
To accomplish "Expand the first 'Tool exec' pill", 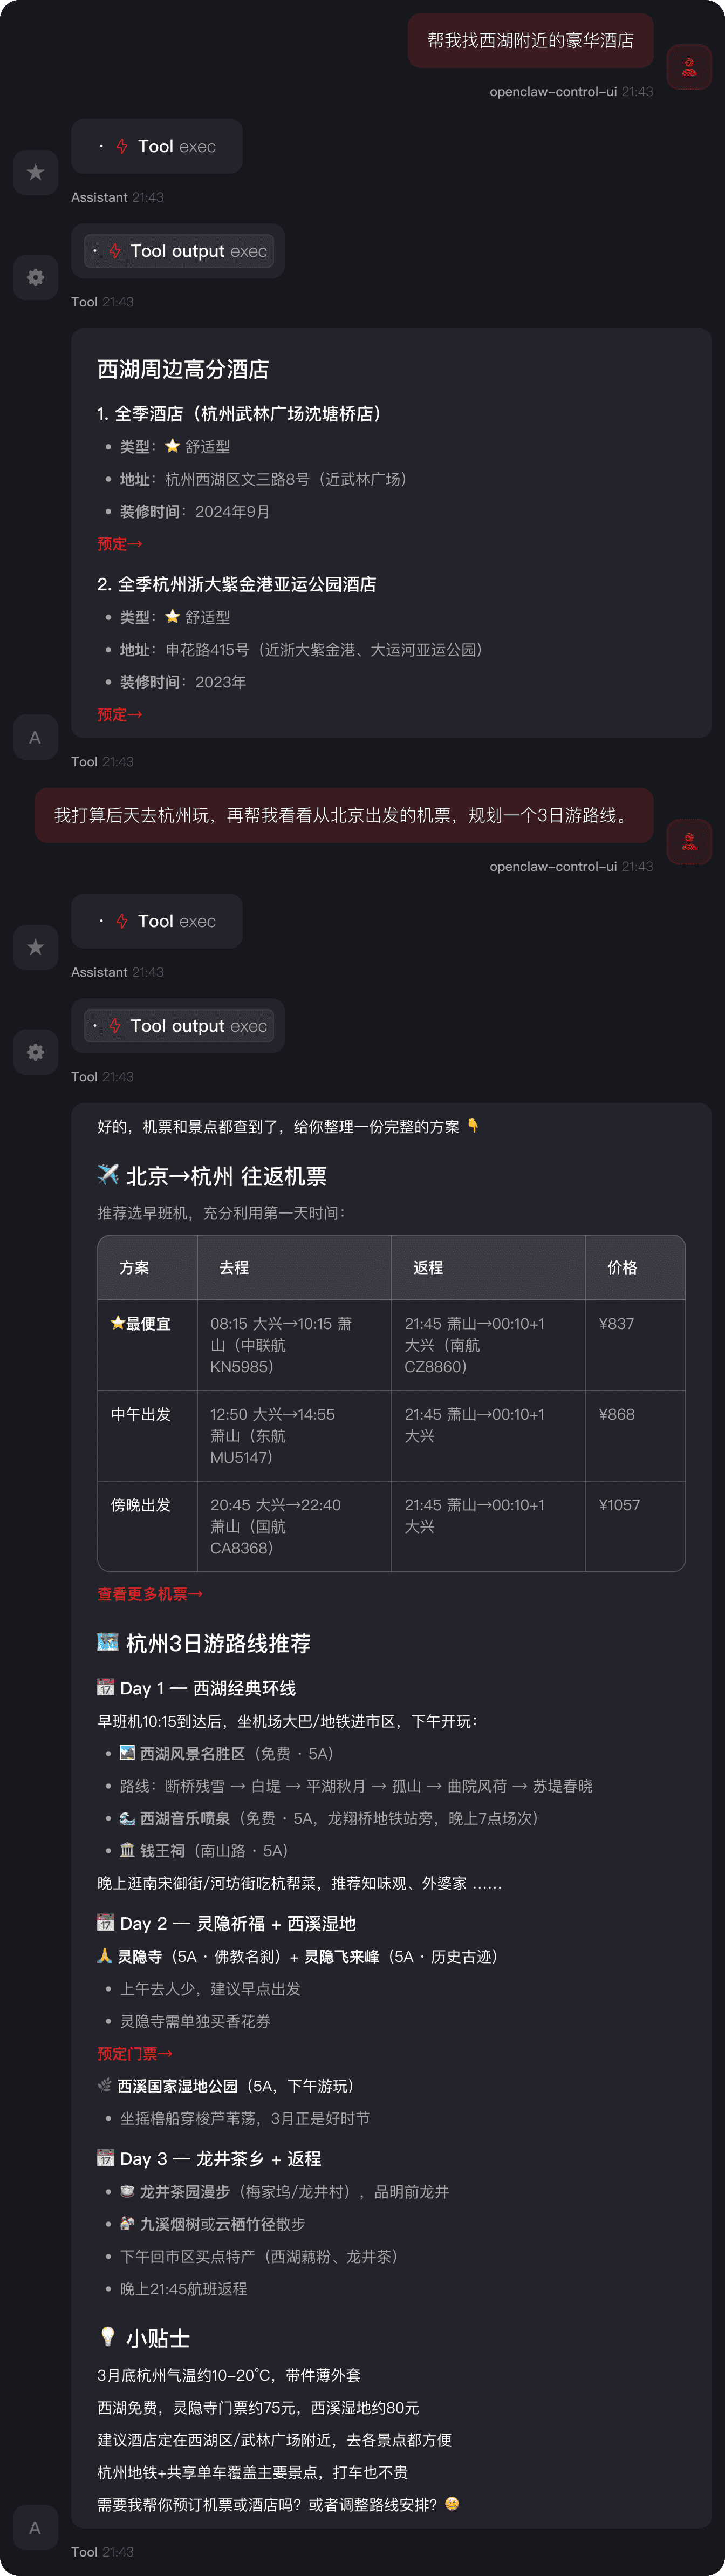I will click(x=157, y=146).
